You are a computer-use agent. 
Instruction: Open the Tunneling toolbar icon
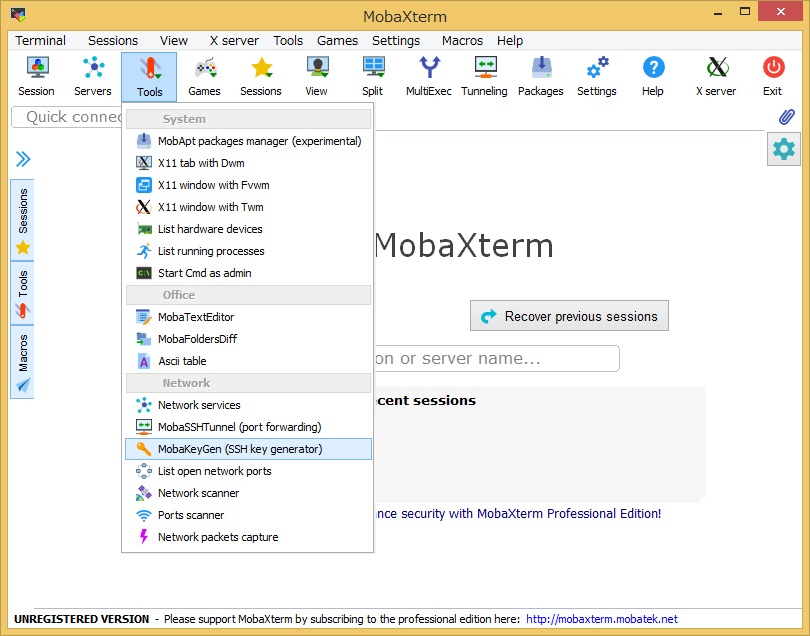pyautogui.click(x=485, y=76)
